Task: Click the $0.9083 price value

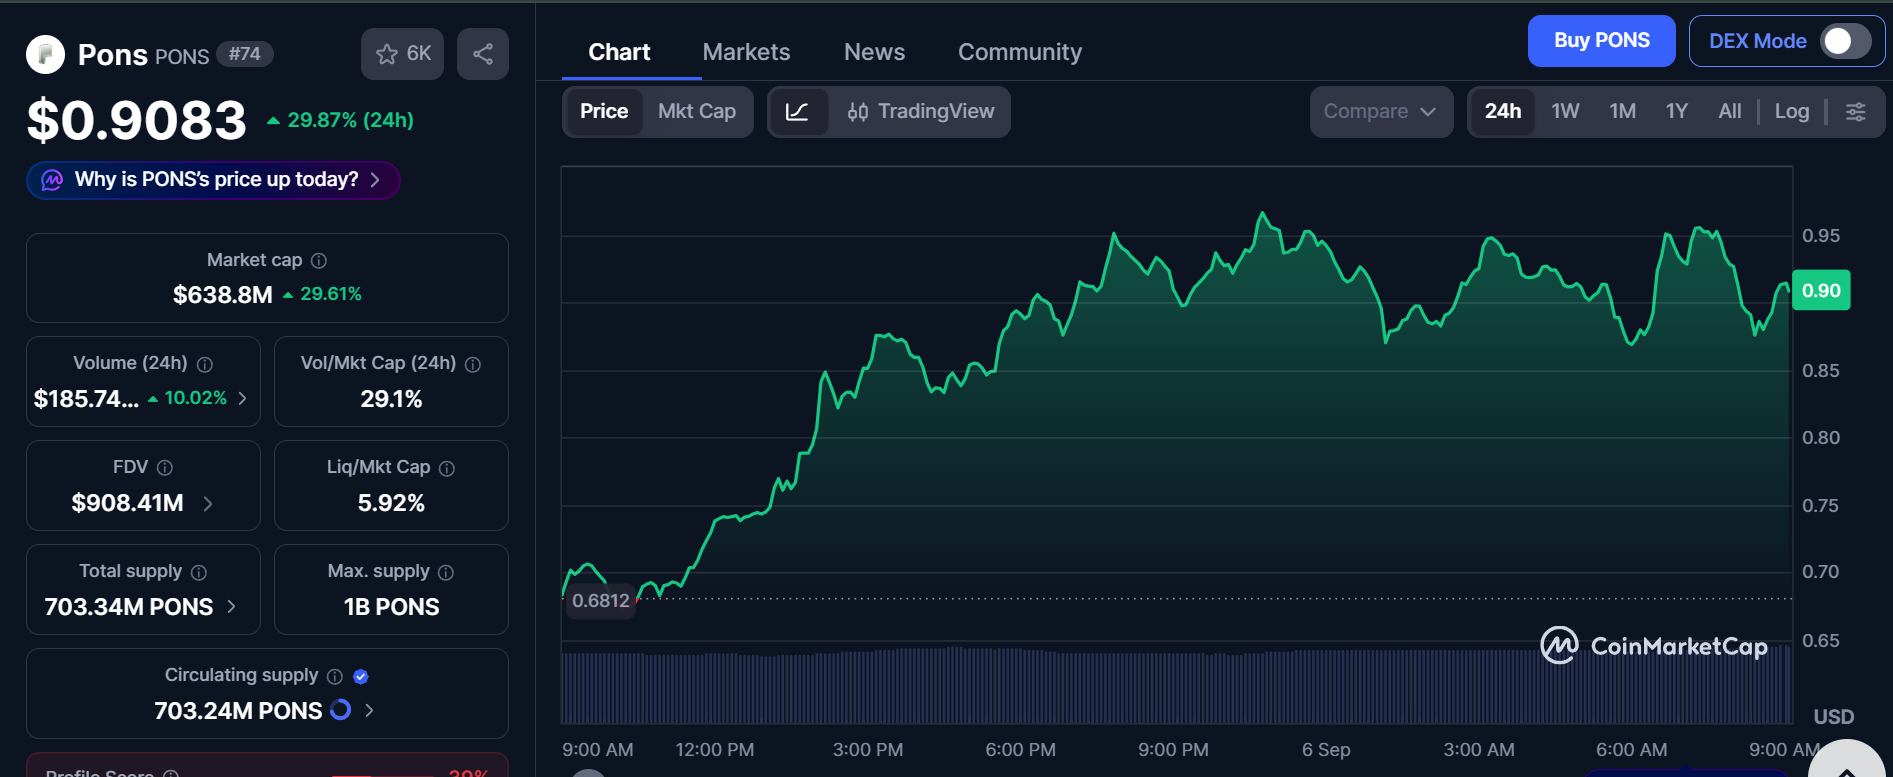Action: [137, 121]
